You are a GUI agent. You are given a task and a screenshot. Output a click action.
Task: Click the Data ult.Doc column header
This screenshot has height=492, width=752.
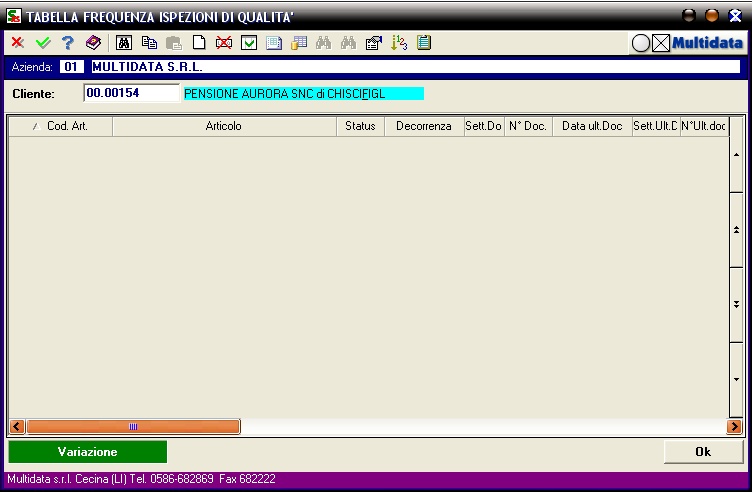[x=592, y=126]
